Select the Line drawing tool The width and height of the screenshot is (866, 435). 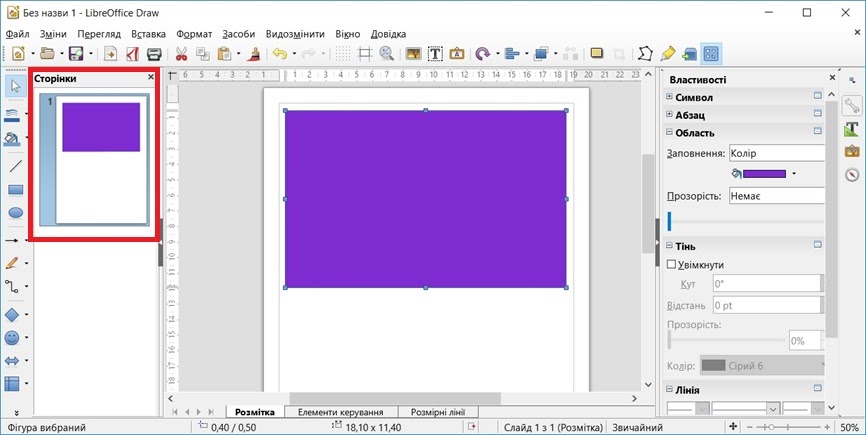(x=15, y=165)
